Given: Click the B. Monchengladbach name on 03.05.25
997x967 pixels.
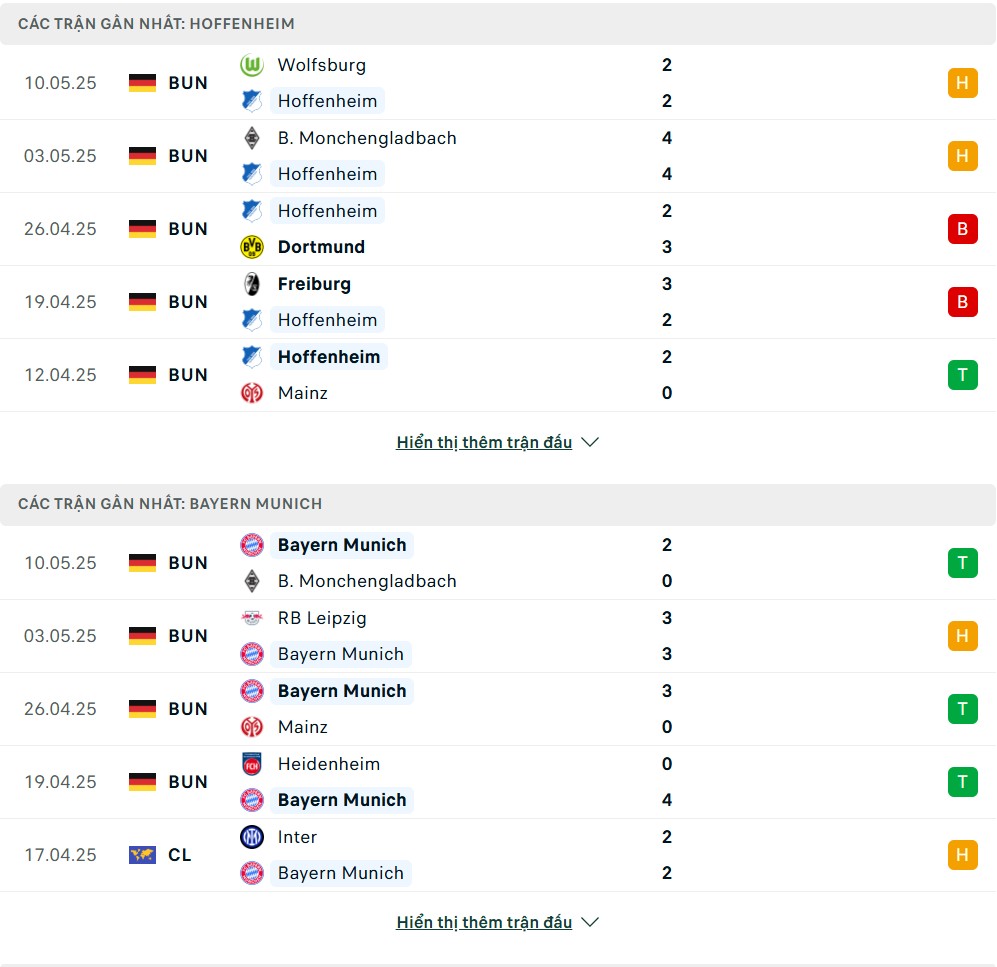Looking at the screenshot, I should pos(367,138).
